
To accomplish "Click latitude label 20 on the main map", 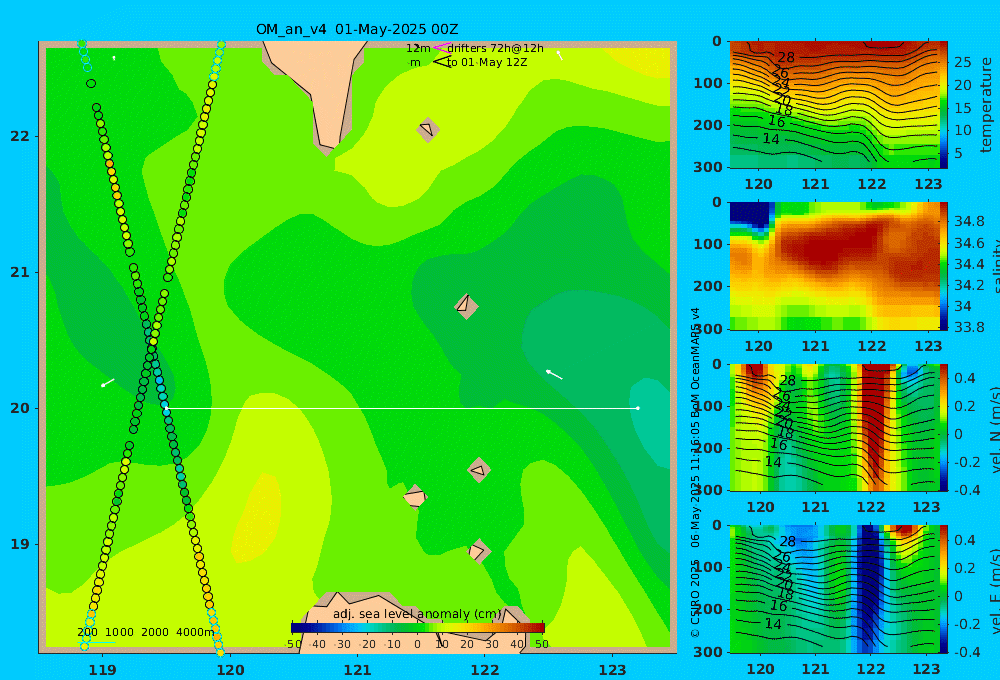I will pos(20,408).
